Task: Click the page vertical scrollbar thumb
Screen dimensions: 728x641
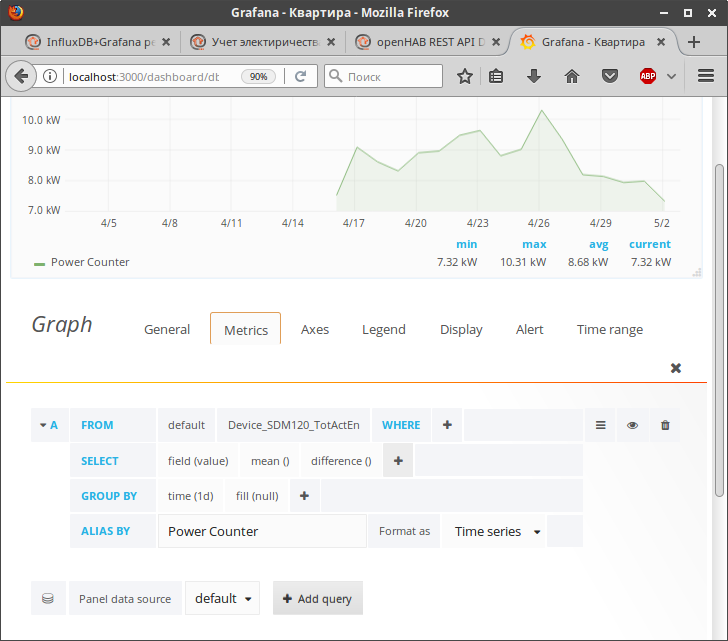Action: tap(719, 330)
